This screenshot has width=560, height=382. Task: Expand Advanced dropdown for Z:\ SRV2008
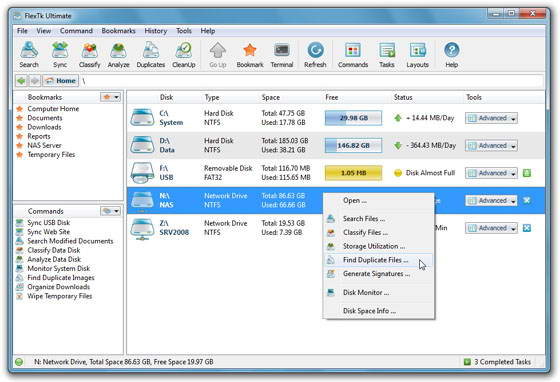[491, 228]
